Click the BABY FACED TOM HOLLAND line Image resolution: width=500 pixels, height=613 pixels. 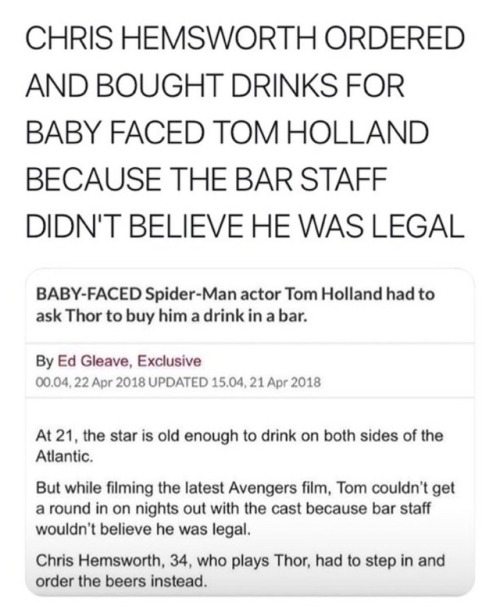click(227, 132)
